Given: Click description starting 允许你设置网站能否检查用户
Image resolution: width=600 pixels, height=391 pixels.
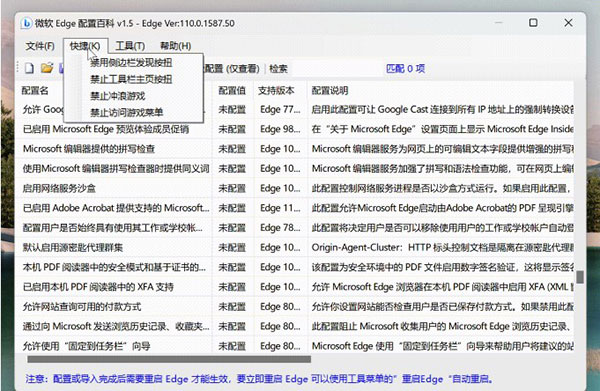Looking at the screenshot, I should tap(442, 307).
